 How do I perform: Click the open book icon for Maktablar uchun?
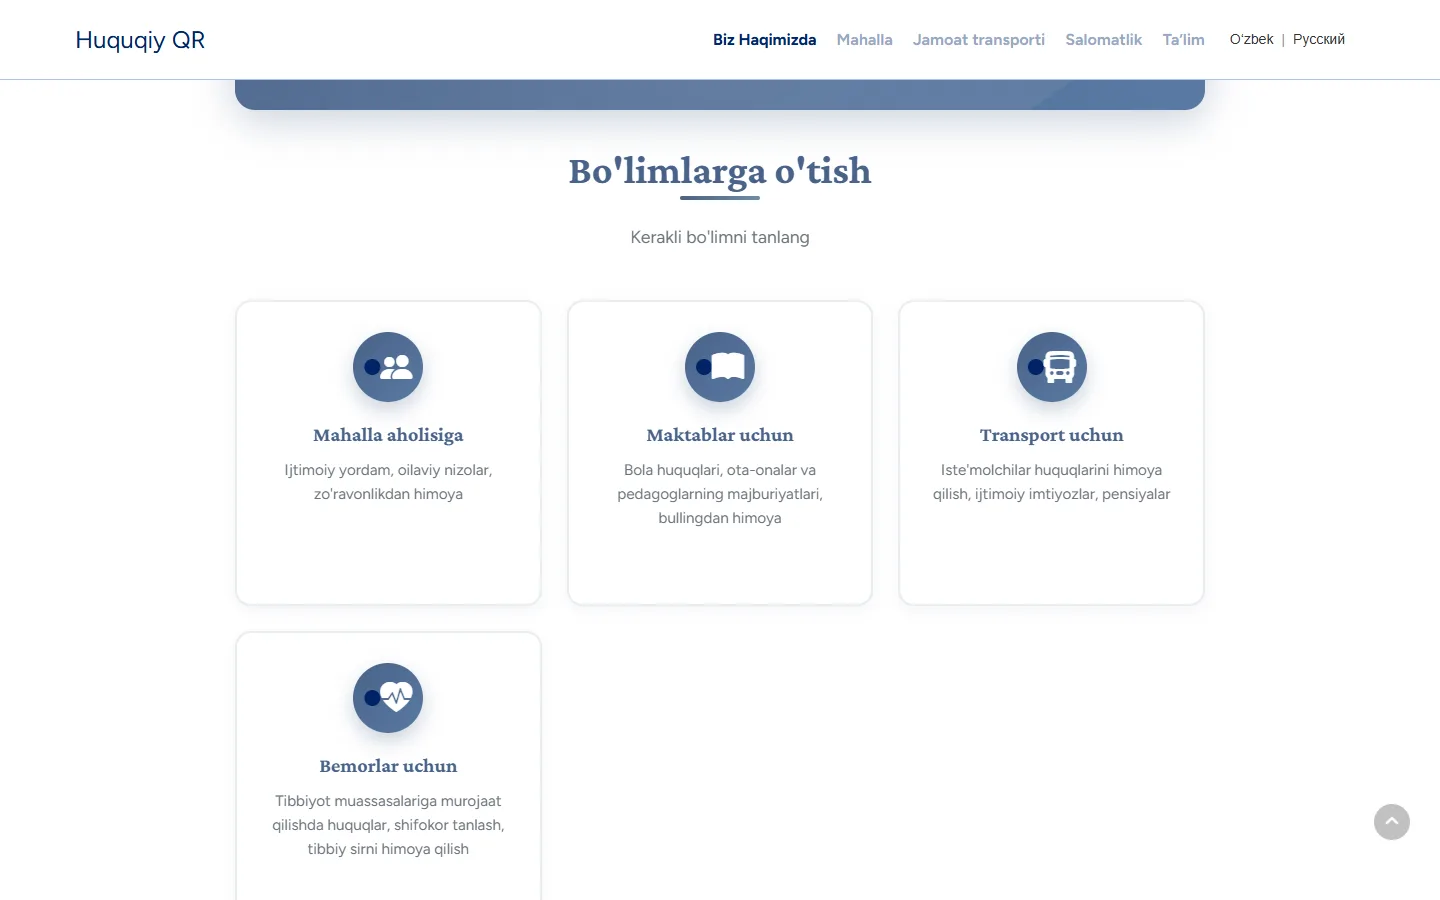pos(728,367)
